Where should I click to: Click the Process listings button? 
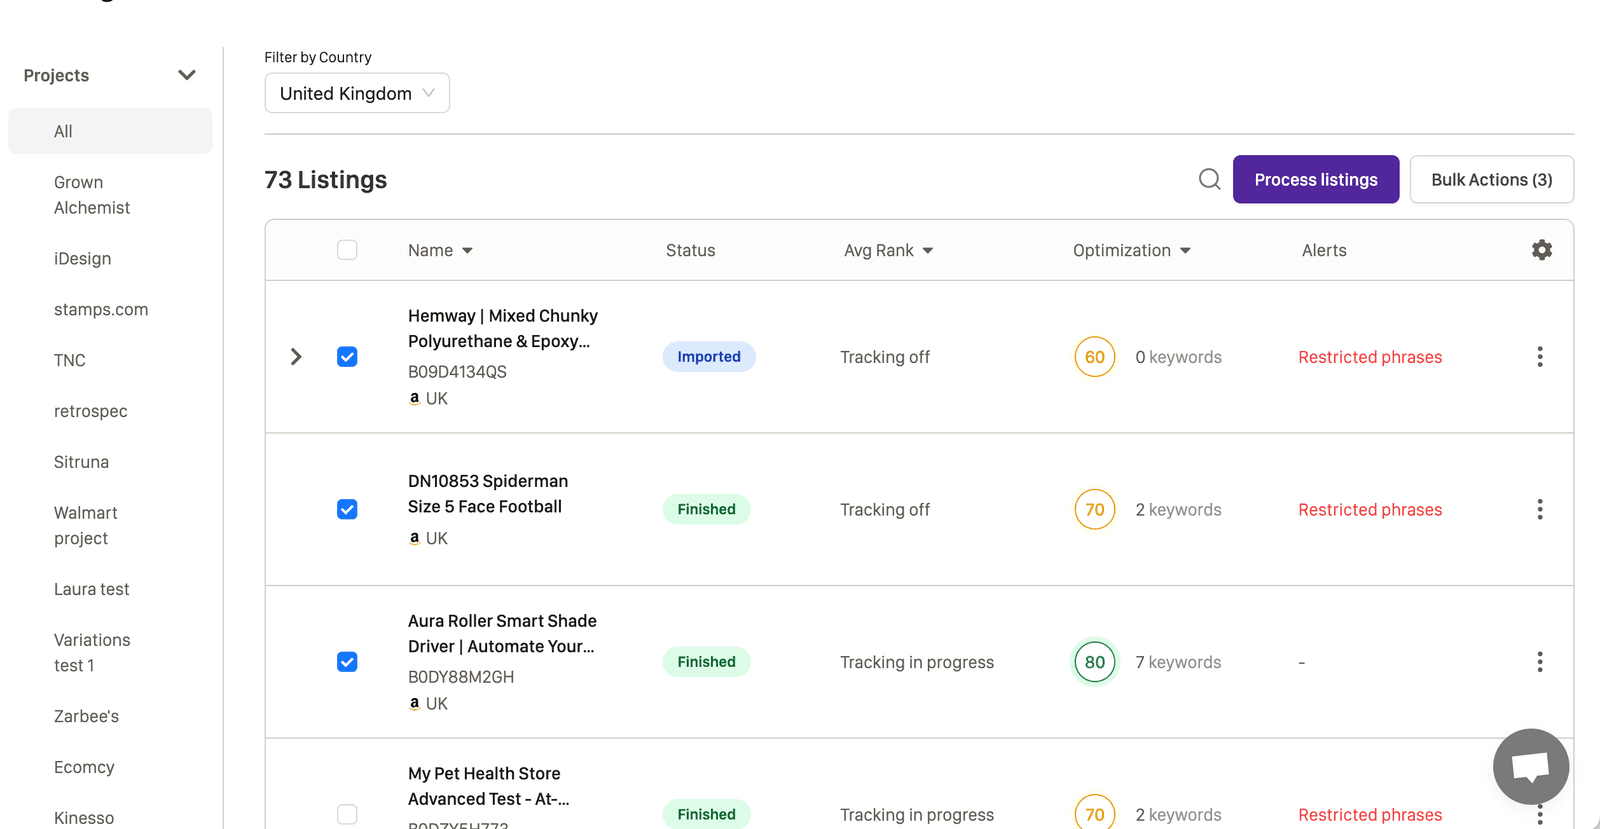[x=1315, y=179]
